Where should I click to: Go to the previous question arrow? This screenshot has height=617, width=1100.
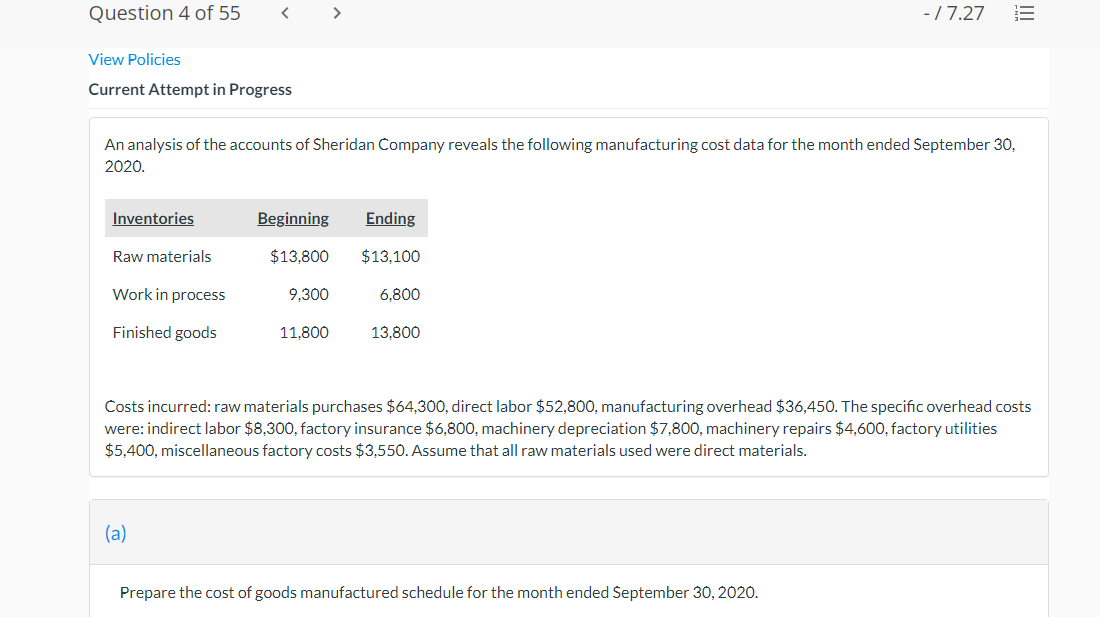(284, 14)
